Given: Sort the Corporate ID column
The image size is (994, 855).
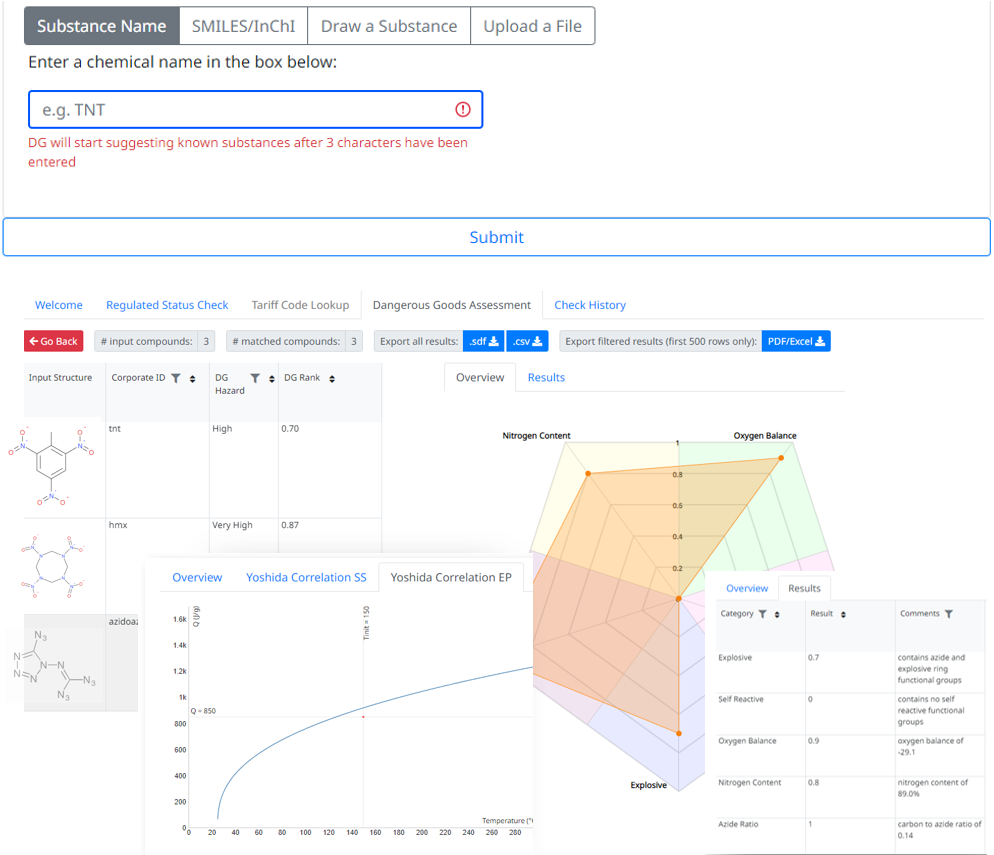Looking at the screenshot, I should coord(193,378).
